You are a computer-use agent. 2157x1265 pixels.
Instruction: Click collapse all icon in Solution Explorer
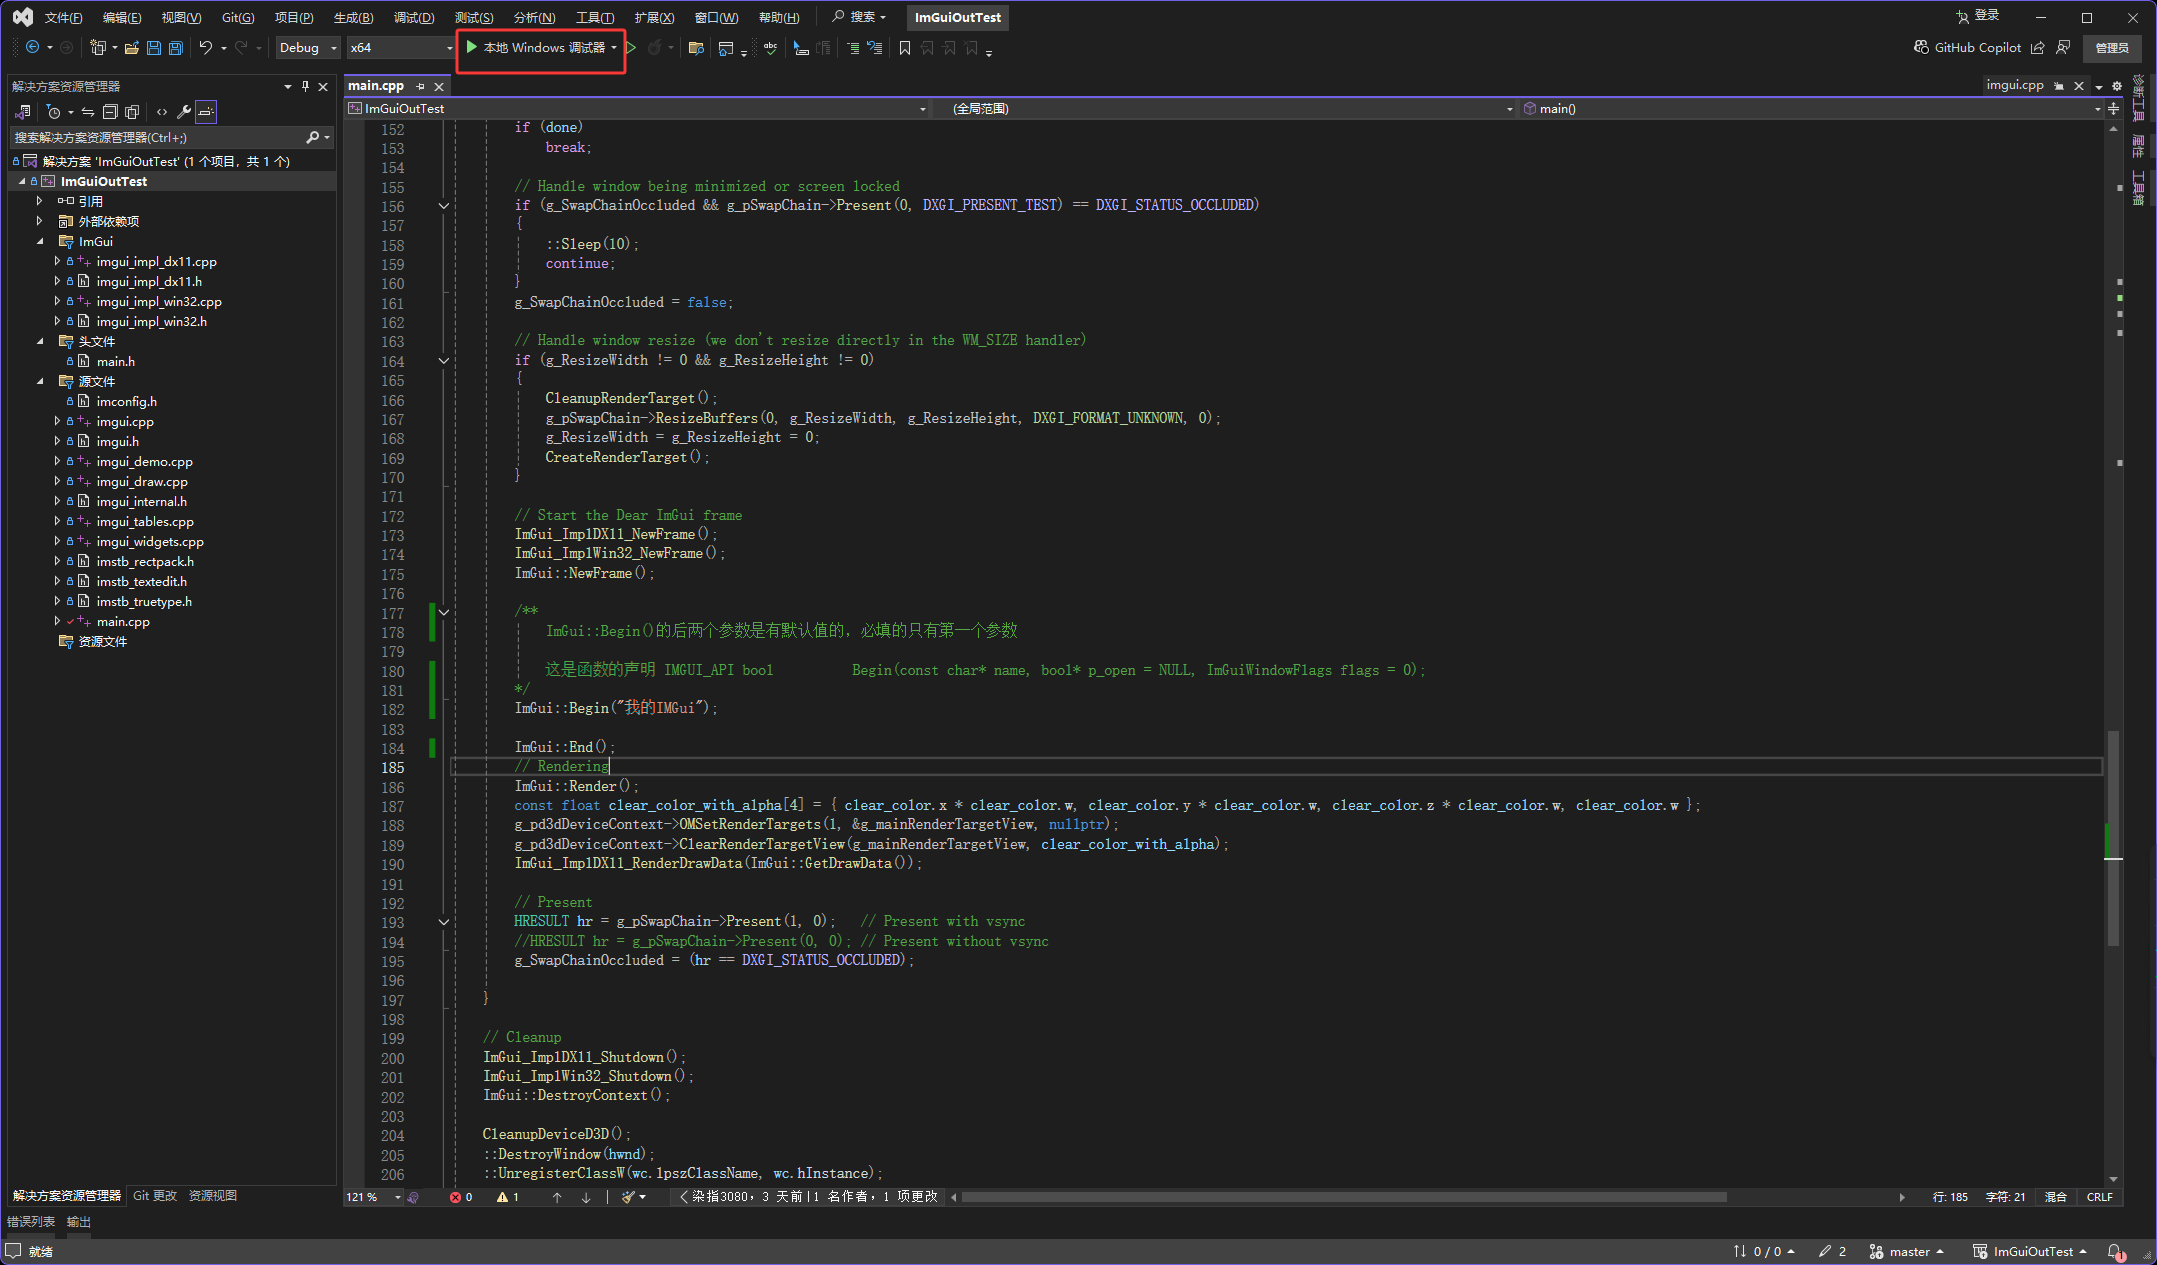[x=111, y=112]
